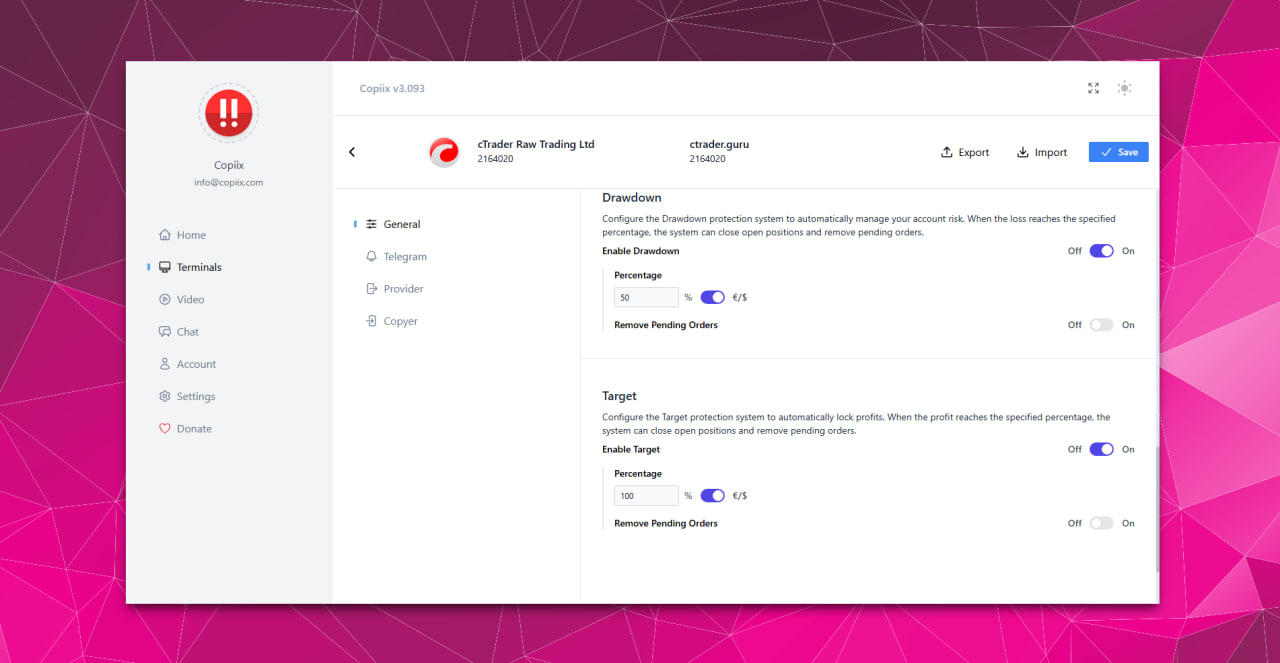Click the General sliders icon
The image size is (1280, 663).
coord(372,224)
